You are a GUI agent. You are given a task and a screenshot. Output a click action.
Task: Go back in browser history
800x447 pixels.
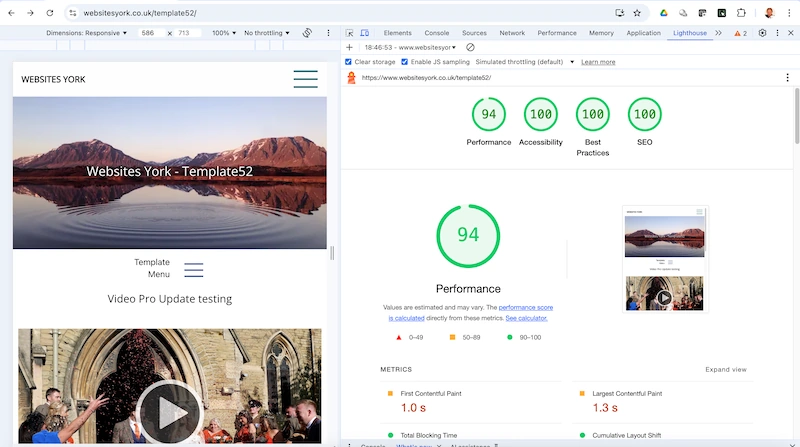coord(11,13)
